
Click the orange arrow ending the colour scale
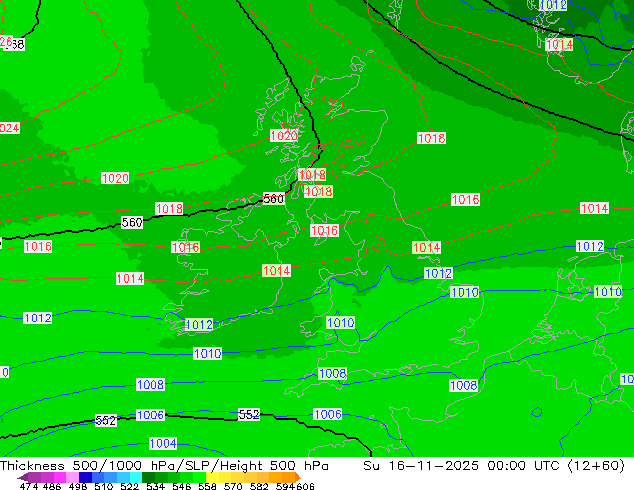coord(298,477)
